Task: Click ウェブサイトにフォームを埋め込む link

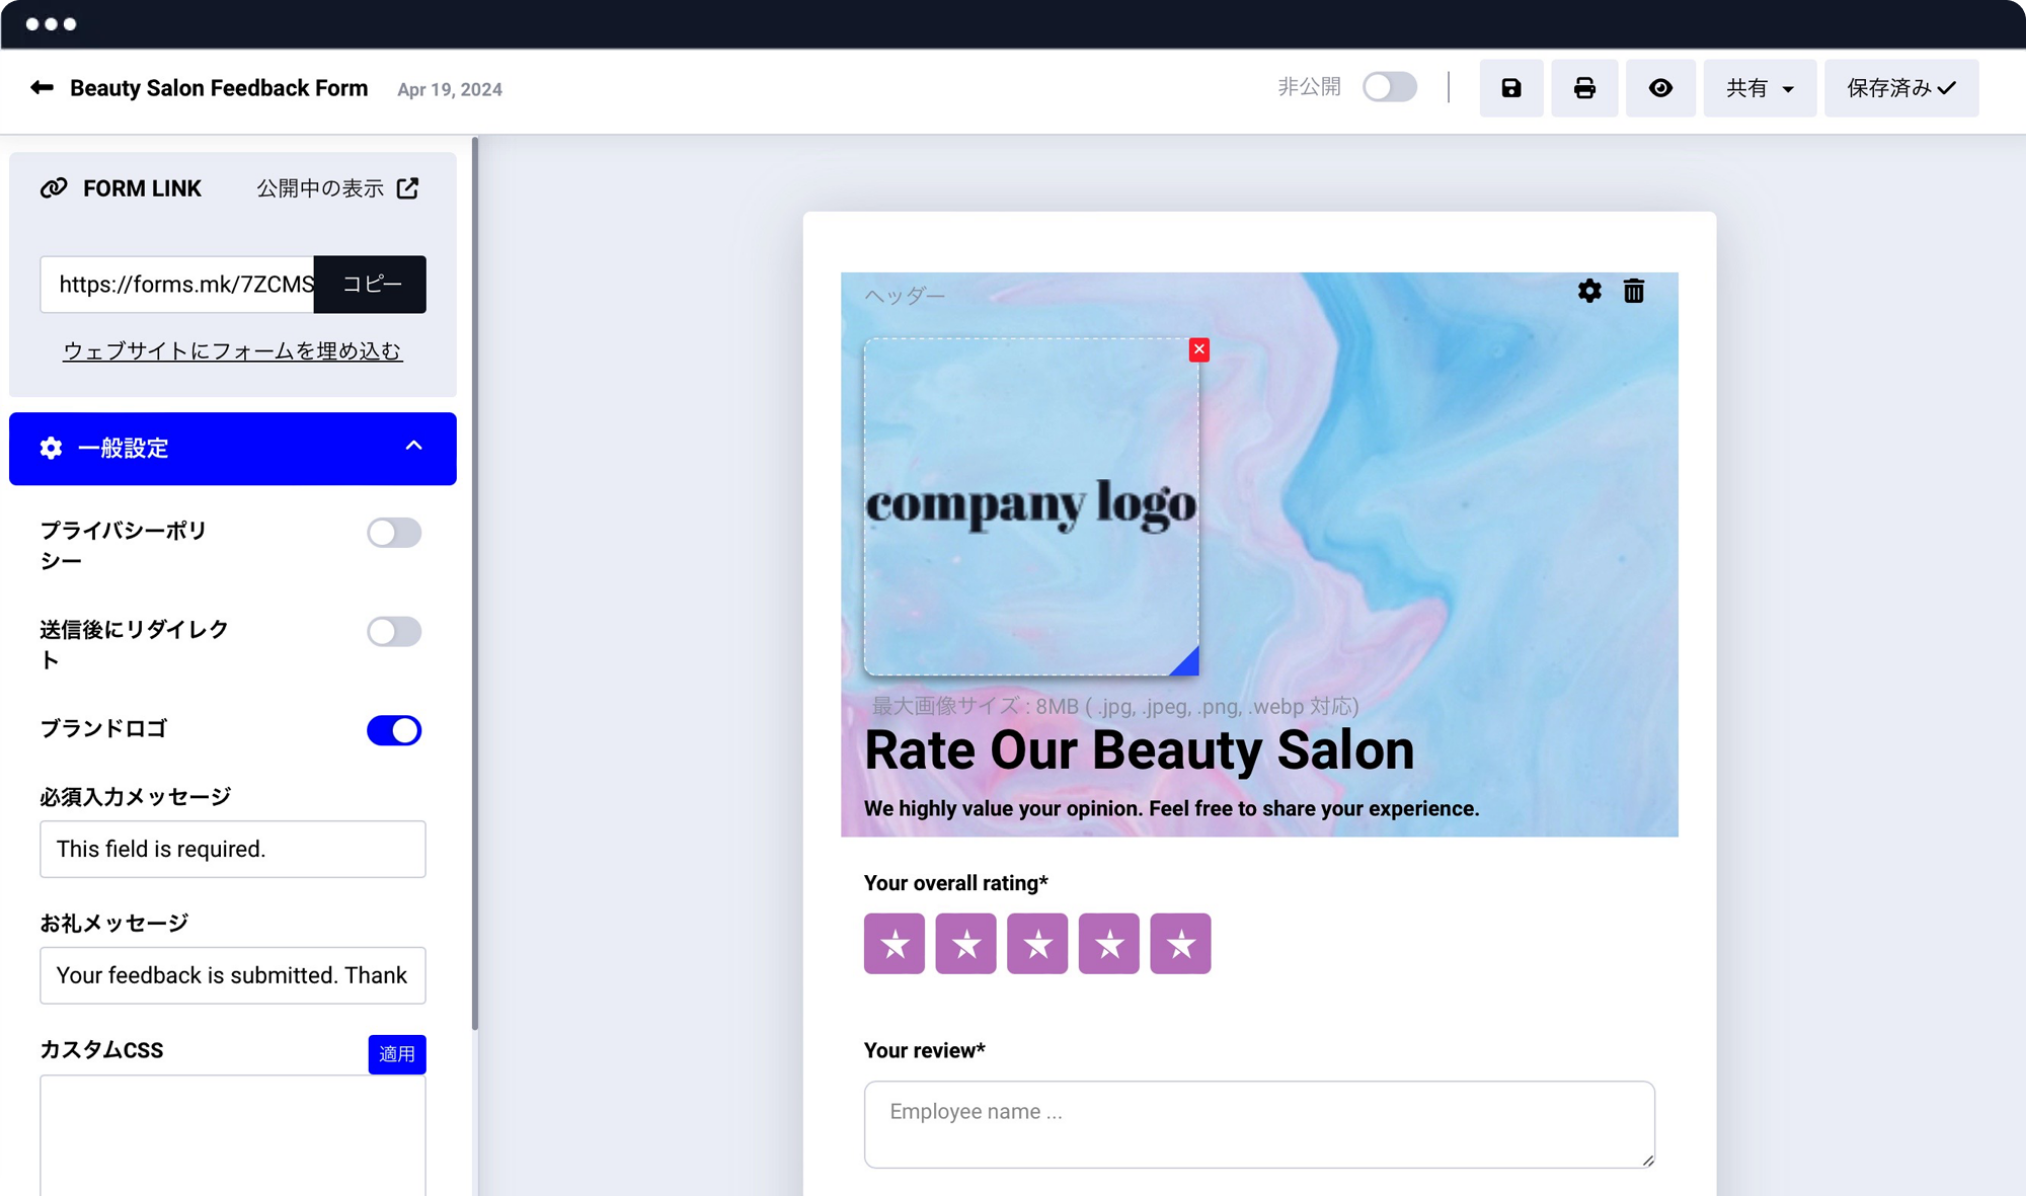Action: tap(232, 350)
